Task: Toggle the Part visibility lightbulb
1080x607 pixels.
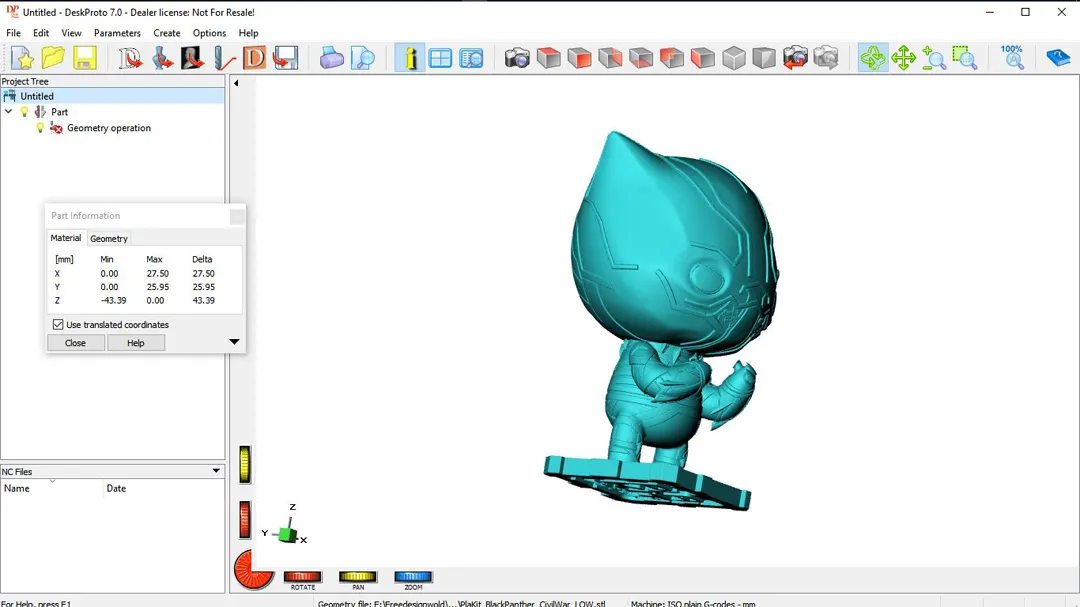Action: click(x=24, y=112)
